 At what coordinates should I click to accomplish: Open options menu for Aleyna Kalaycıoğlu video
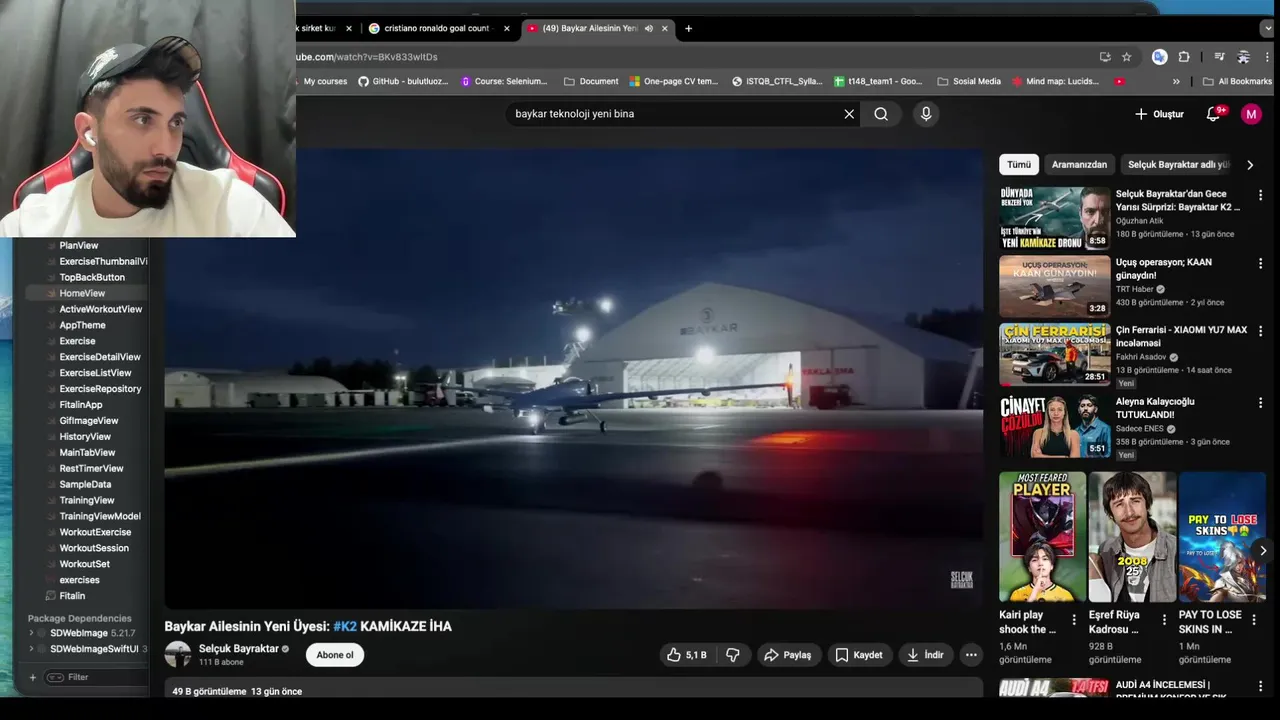(1260, 403)
